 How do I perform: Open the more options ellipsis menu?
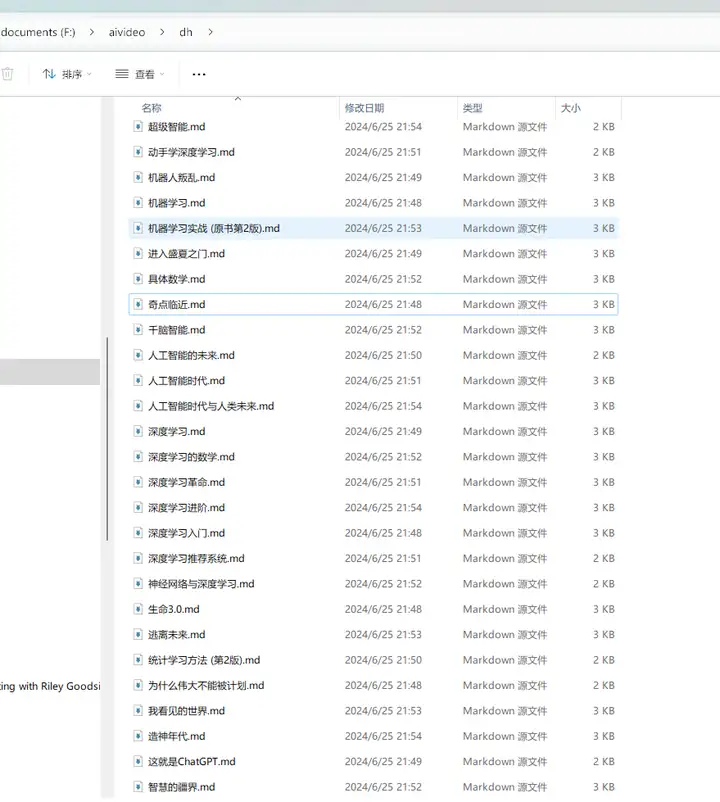click(x=199, y=74)
